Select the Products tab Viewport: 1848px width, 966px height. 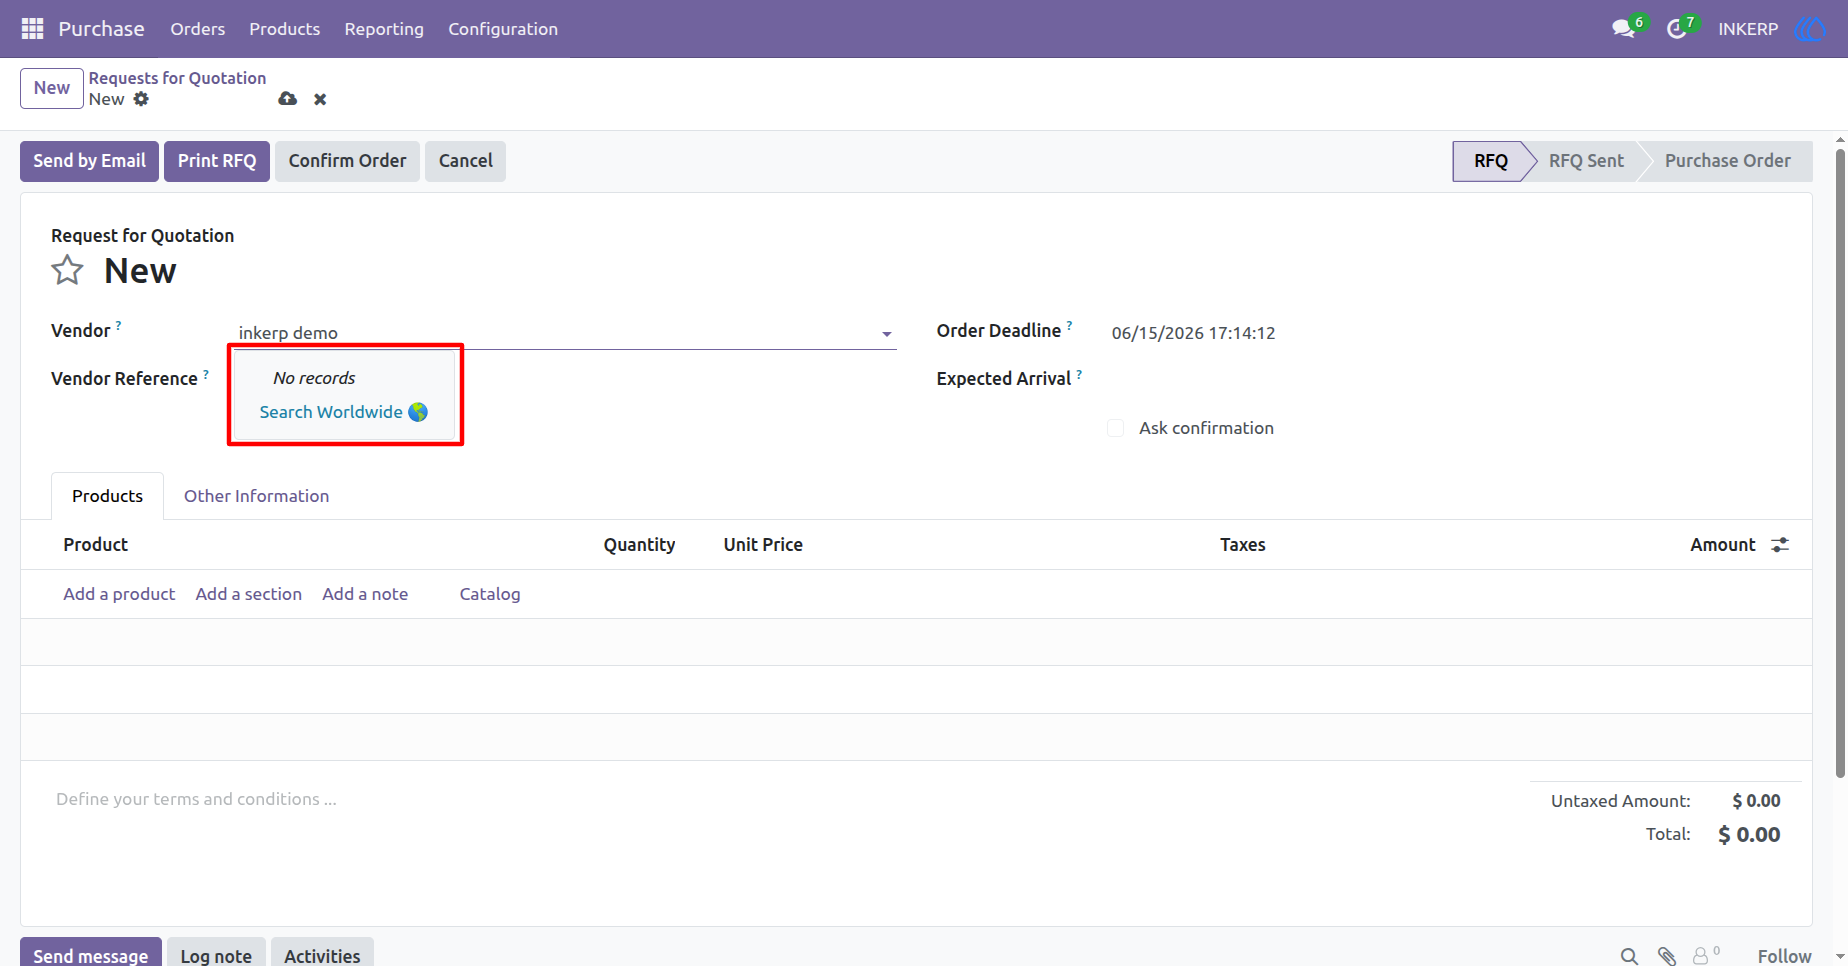point(107,496)
